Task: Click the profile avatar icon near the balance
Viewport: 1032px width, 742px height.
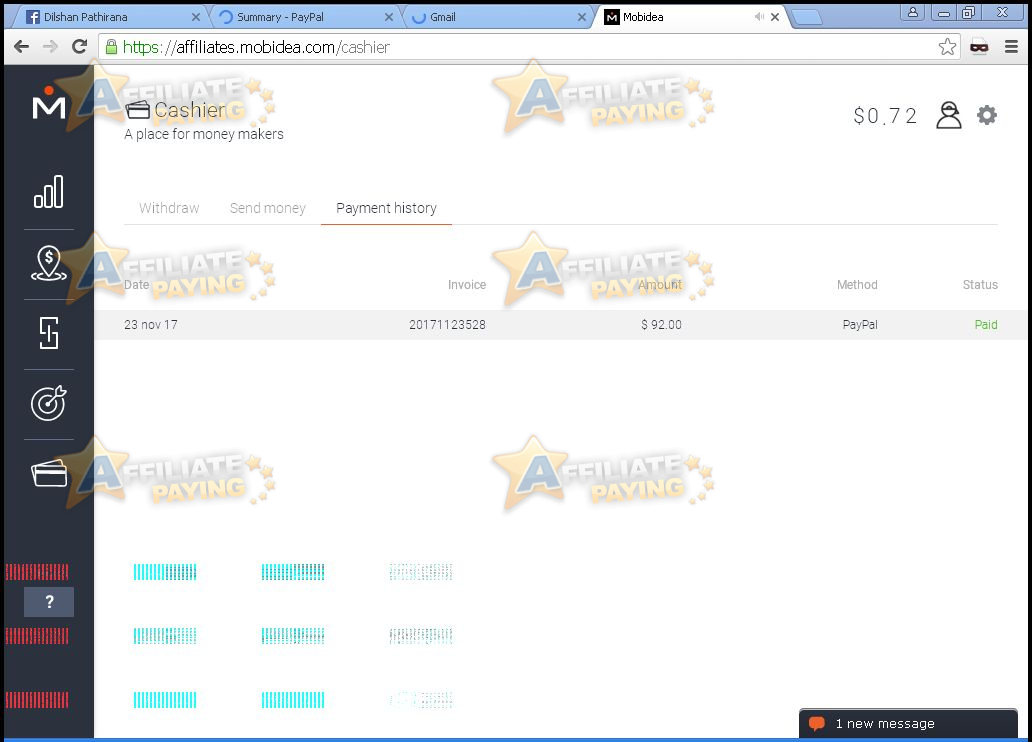Action: coord(948,114)
